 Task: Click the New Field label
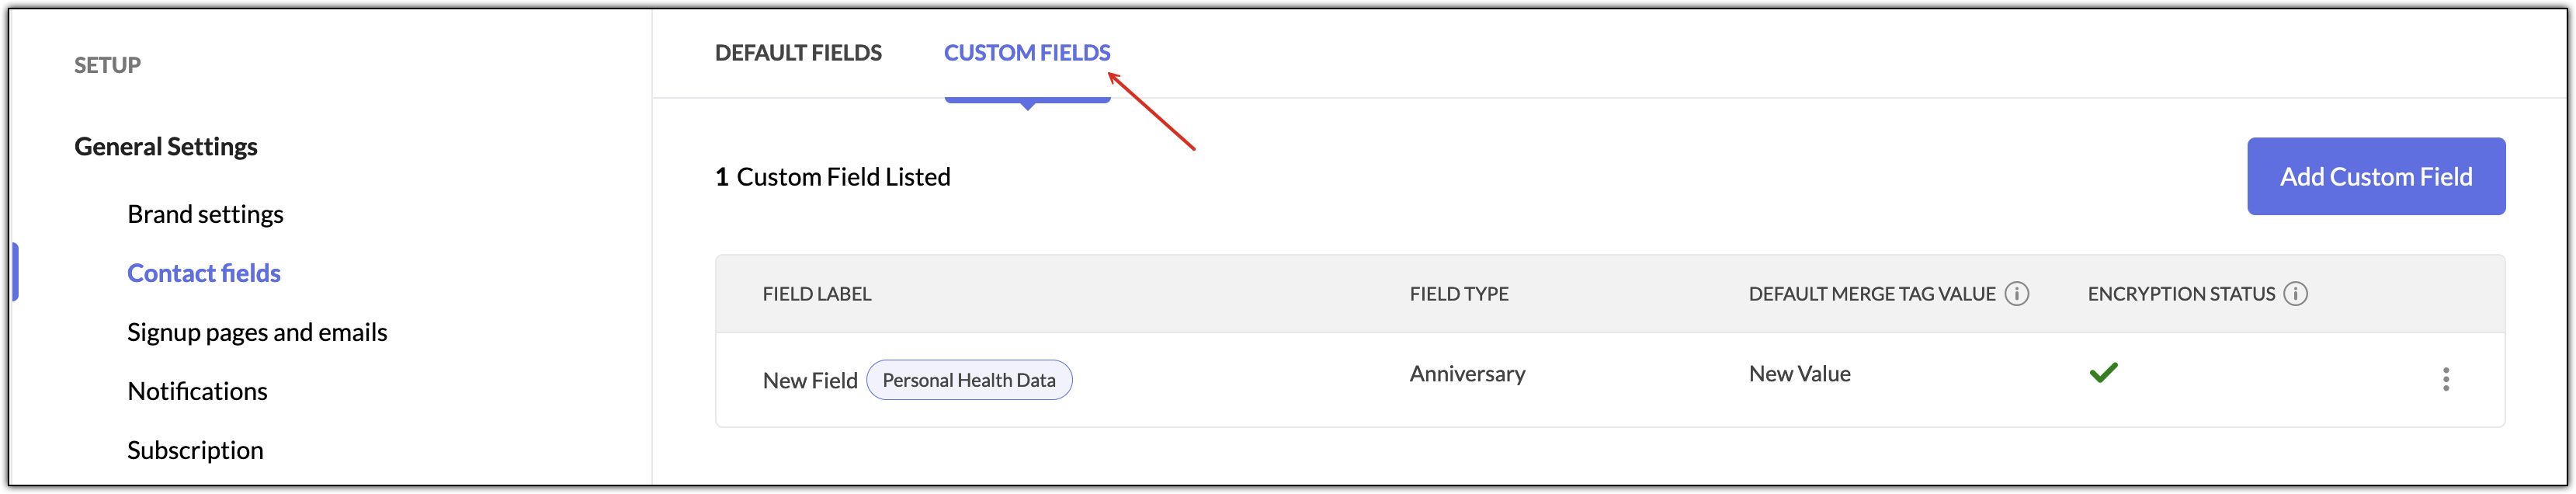click(810, 381)
